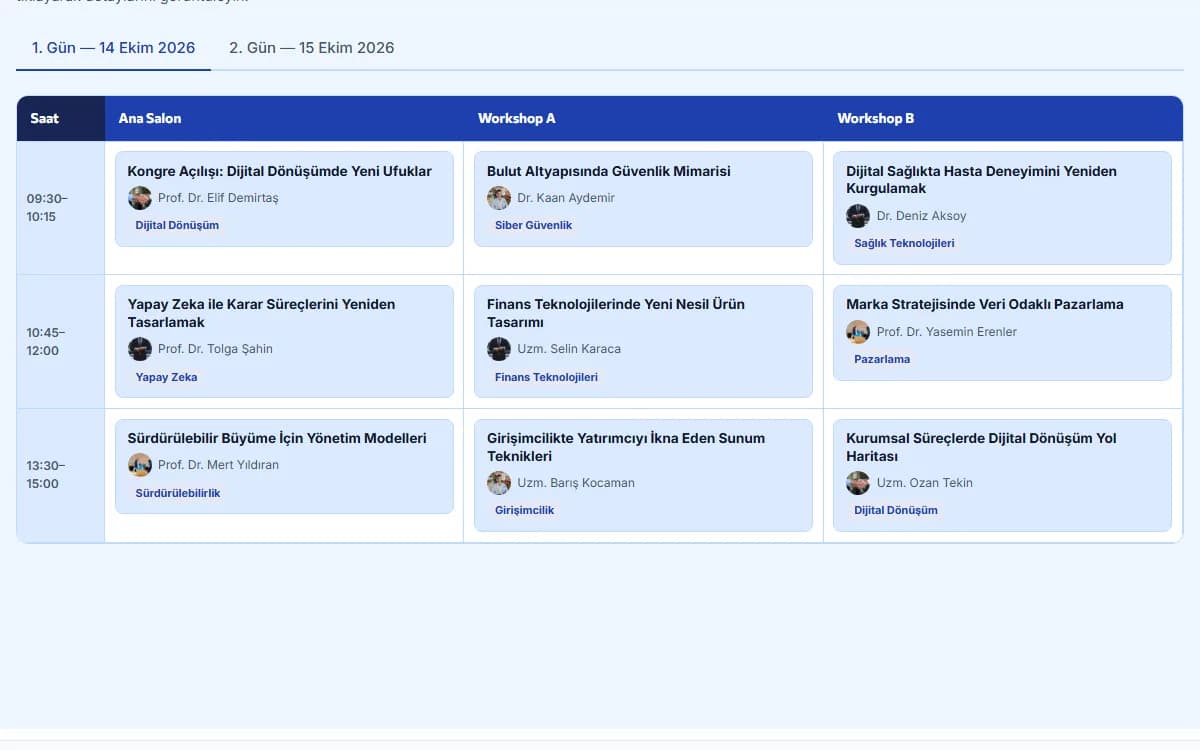Open Dijital Sağlıkta Hasta Deneyimini session
Image resolution: width=1200 pixels, height=750 pixels.
click(1002, 208)
